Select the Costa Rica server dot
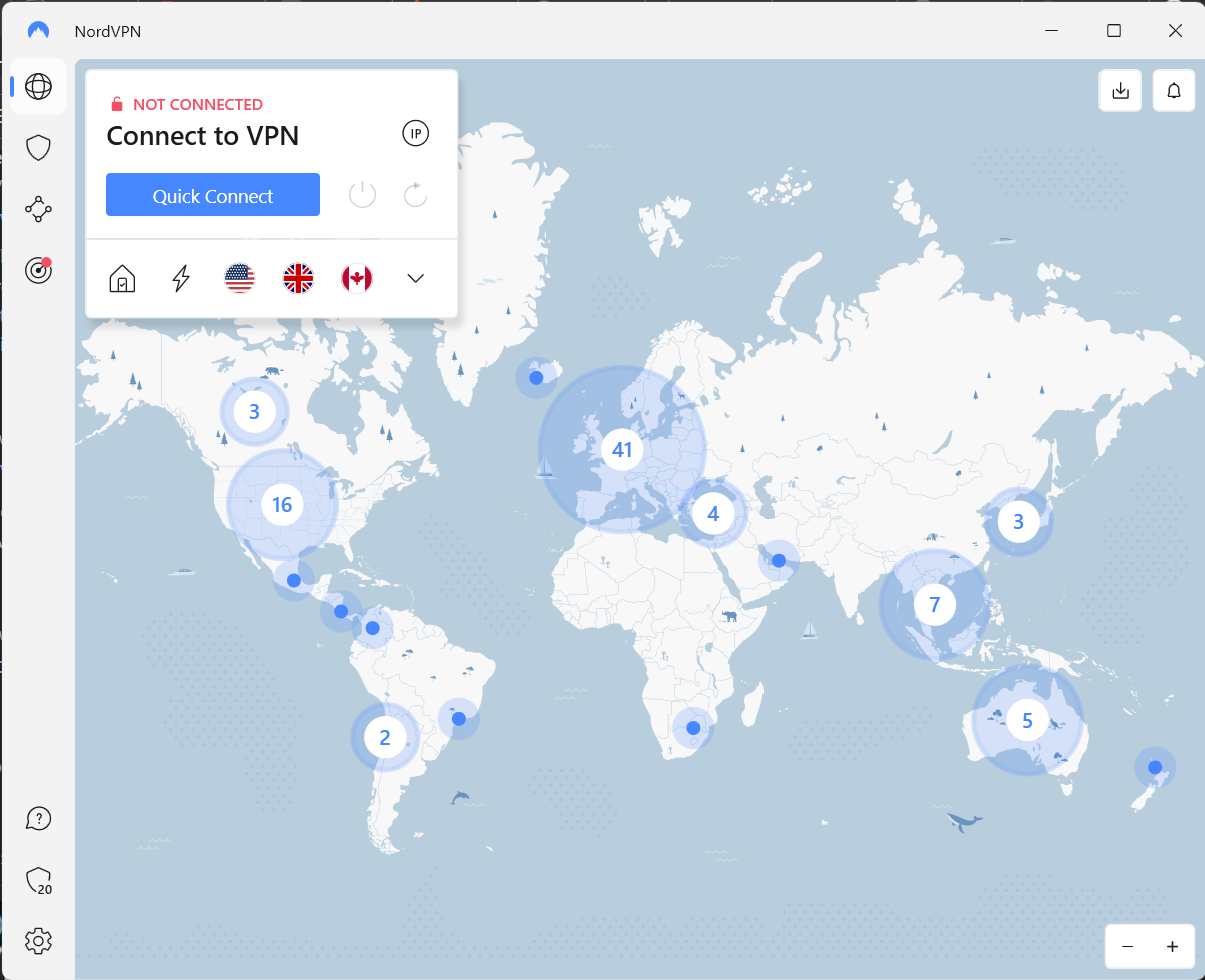 [341, 611]
